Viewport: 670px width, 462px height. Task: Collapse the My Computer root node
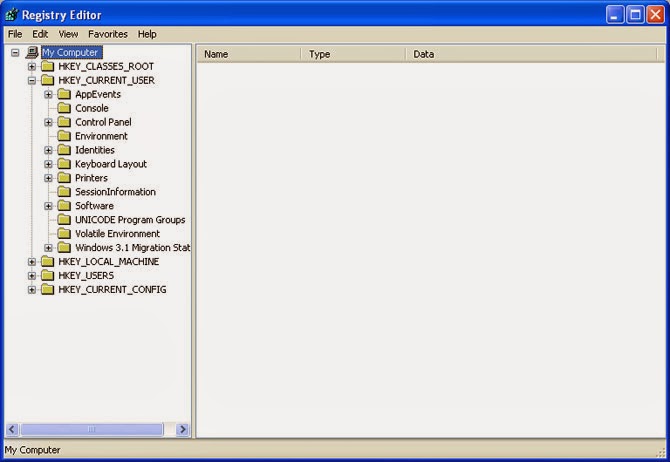(15, 53)
